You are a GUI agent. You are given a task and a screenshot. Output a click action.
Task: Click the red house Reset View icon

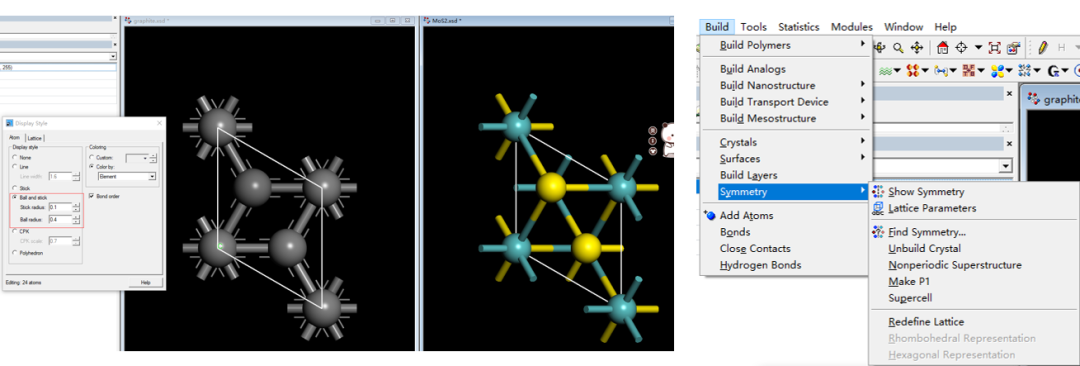point(943,48)
